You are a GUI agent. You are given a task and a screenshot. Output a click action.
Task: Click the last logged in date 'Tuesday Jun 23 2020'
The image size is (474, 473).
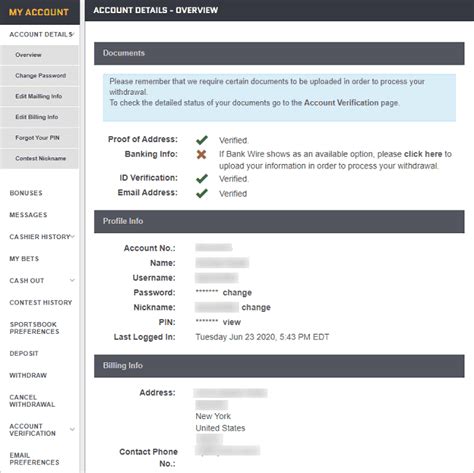click(235, 337)
